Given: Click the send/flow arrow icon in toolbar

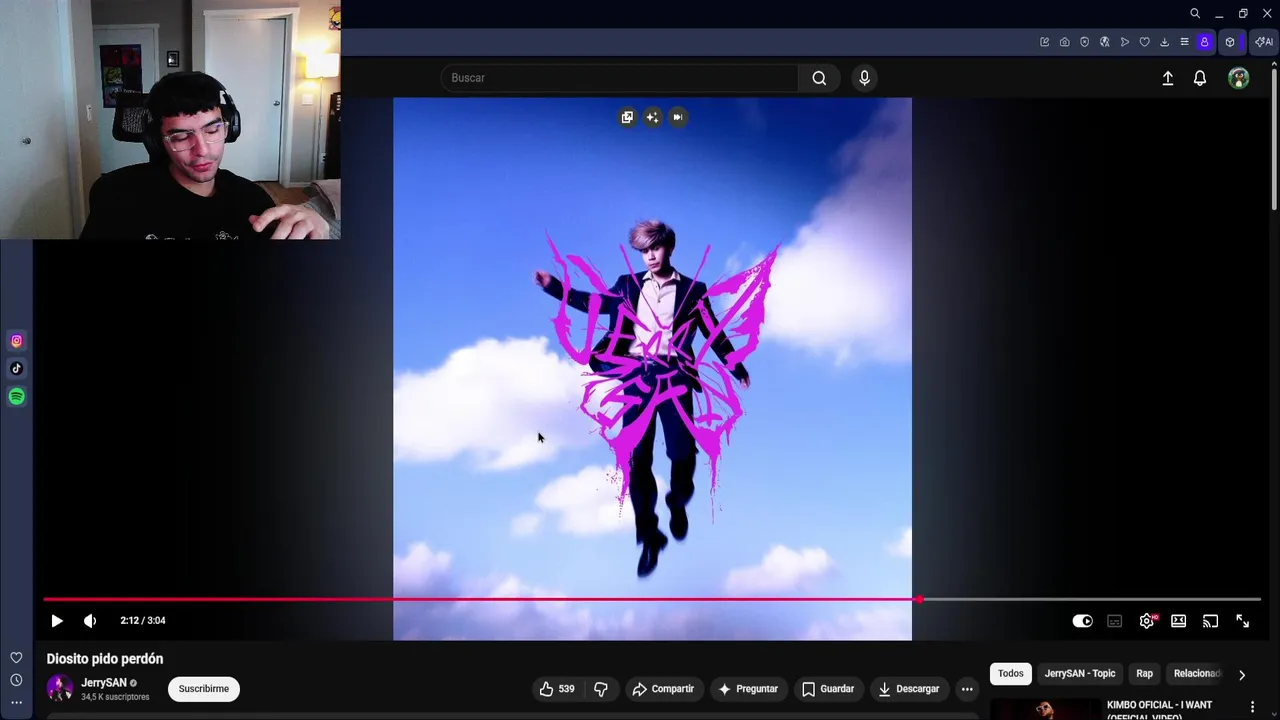Looking at the screenshot, I should [x=1124, y=42].
